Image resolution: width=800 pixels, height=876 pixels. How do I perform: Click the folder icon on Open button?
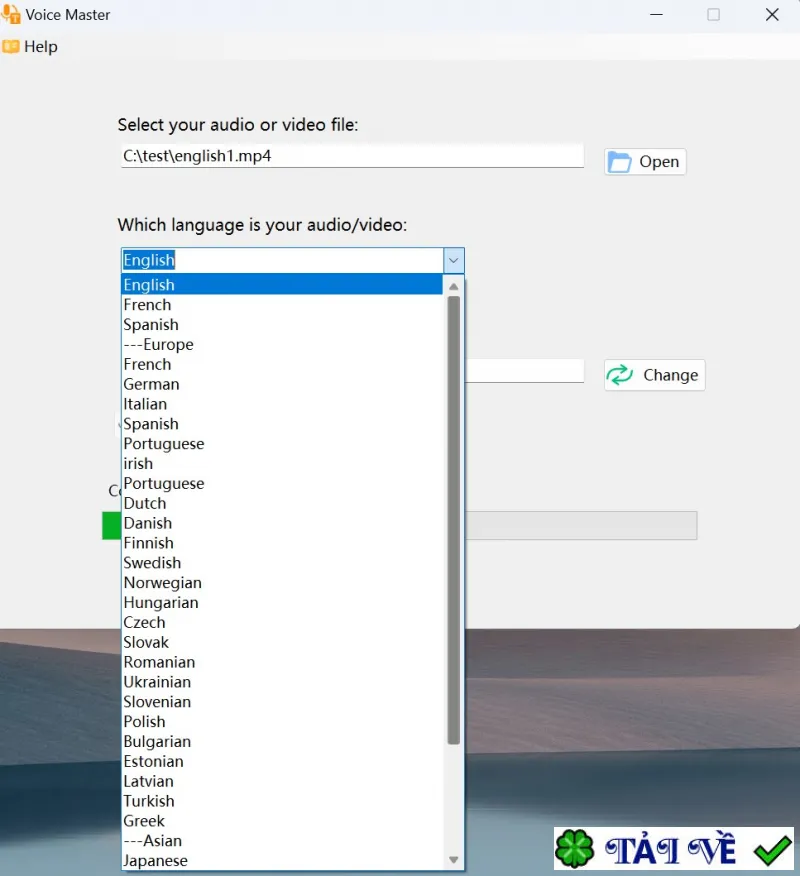pos(620,162)
